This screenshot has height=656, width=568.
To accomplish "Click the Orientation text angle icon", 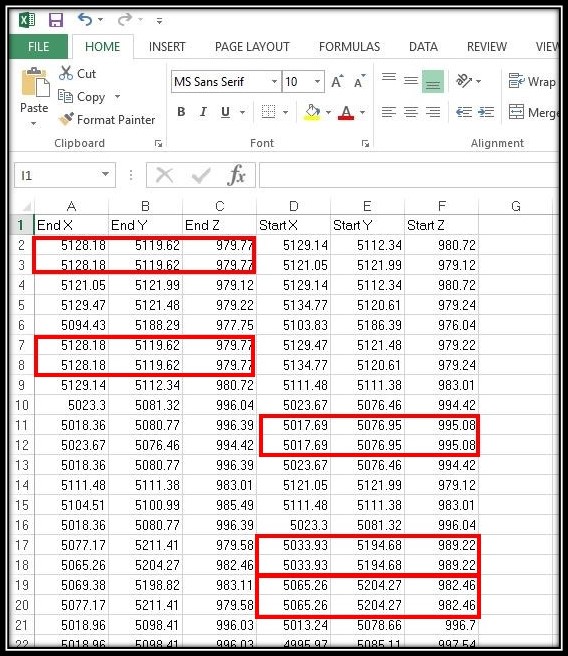I will click(464, 81).
